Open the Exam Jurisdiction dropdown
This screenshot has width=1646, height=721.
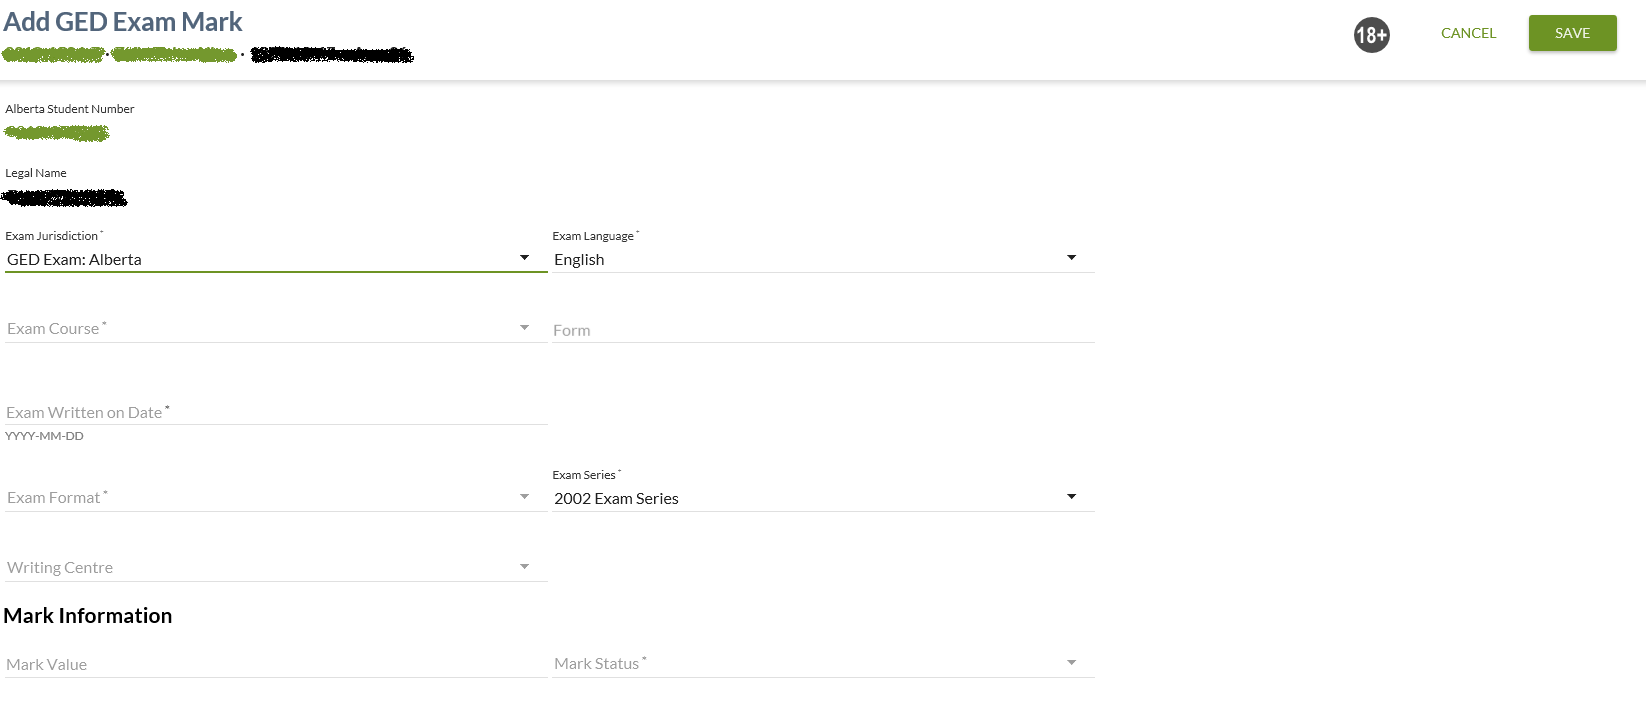click(x=275, y=259)
